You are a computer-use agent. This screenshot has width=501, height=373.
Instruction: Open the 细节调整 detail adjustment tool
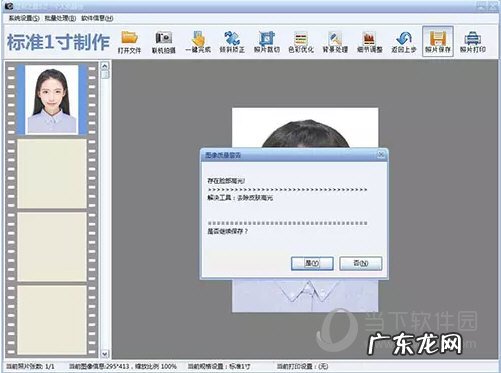pyautogui.click(x=370, y=42)
